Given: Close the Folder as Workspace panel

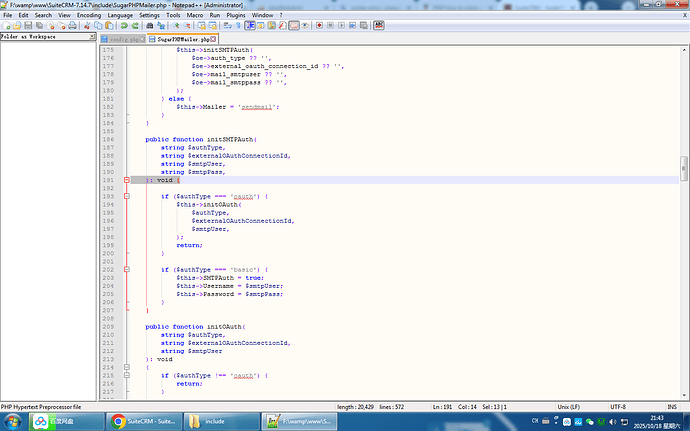Looking at the screenshot, I should tap(93, 37).
